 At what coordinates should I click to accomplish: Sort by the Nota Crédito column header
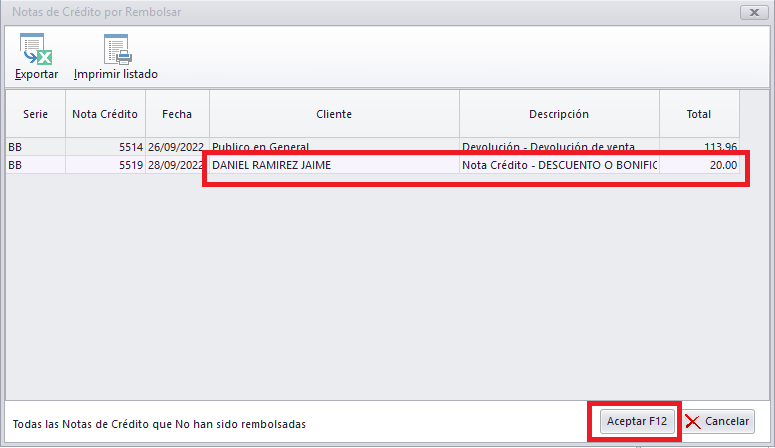pos(105,114)
